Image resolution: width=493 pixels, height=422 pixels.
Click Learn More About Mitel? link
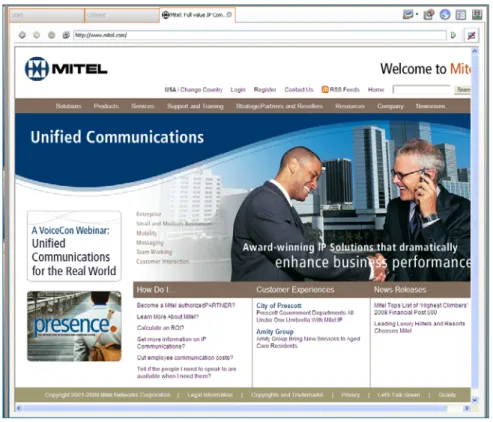[168, 317]
